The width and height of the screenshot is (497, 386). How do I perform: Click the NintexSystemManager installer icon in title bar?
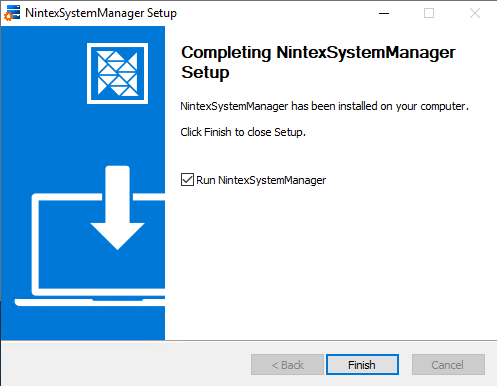[x=12, y=13]
